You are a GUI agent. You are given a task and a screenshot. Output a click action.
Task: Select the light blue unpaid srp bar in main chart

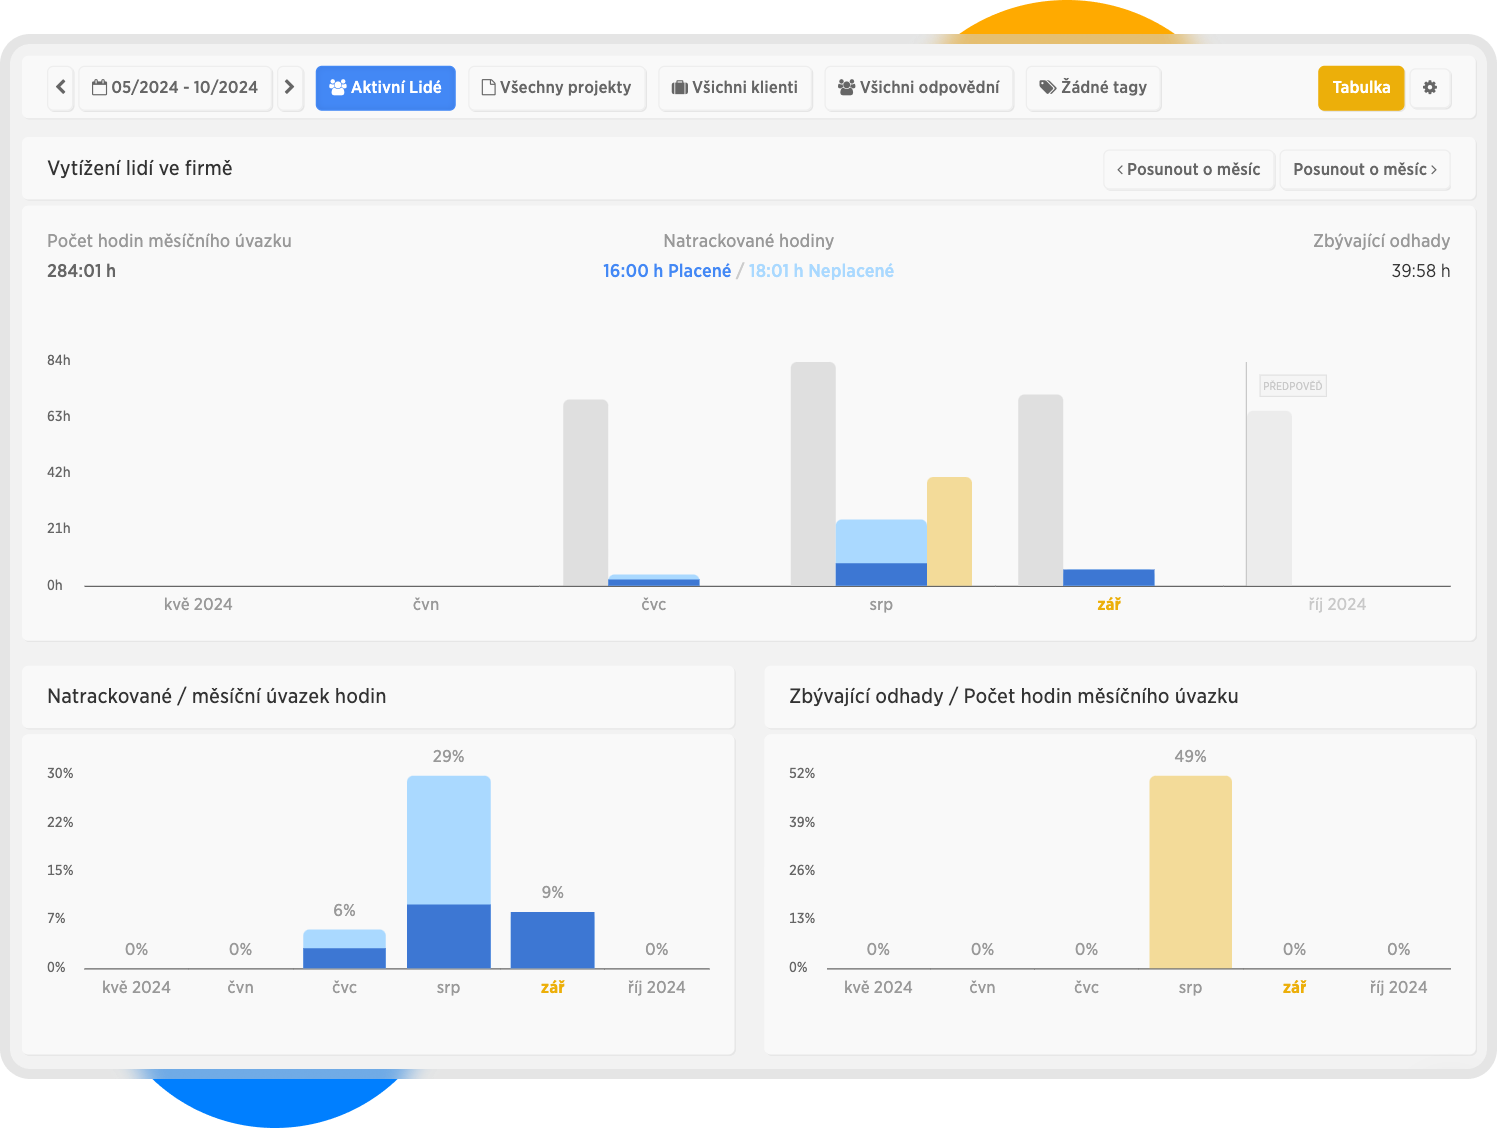pyautogui.click(x=881, y=541)
